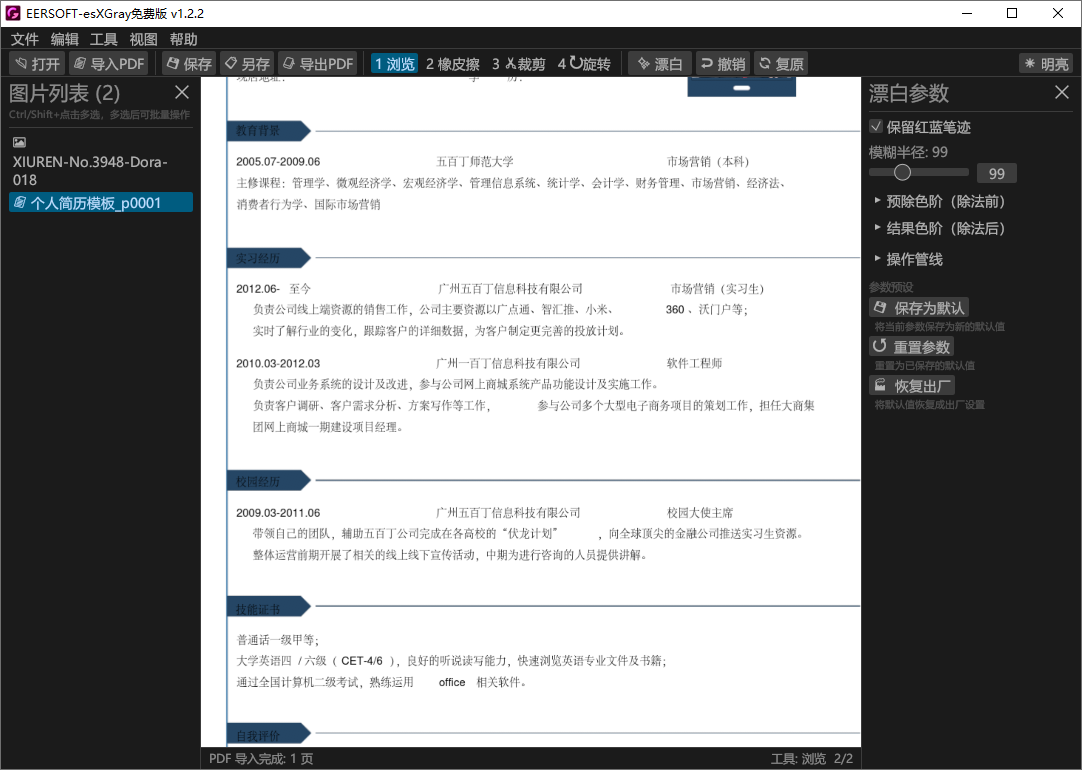Open the 文件 menu
Image resolution: width=1082 pixels, height=770 pixels.
25,39
